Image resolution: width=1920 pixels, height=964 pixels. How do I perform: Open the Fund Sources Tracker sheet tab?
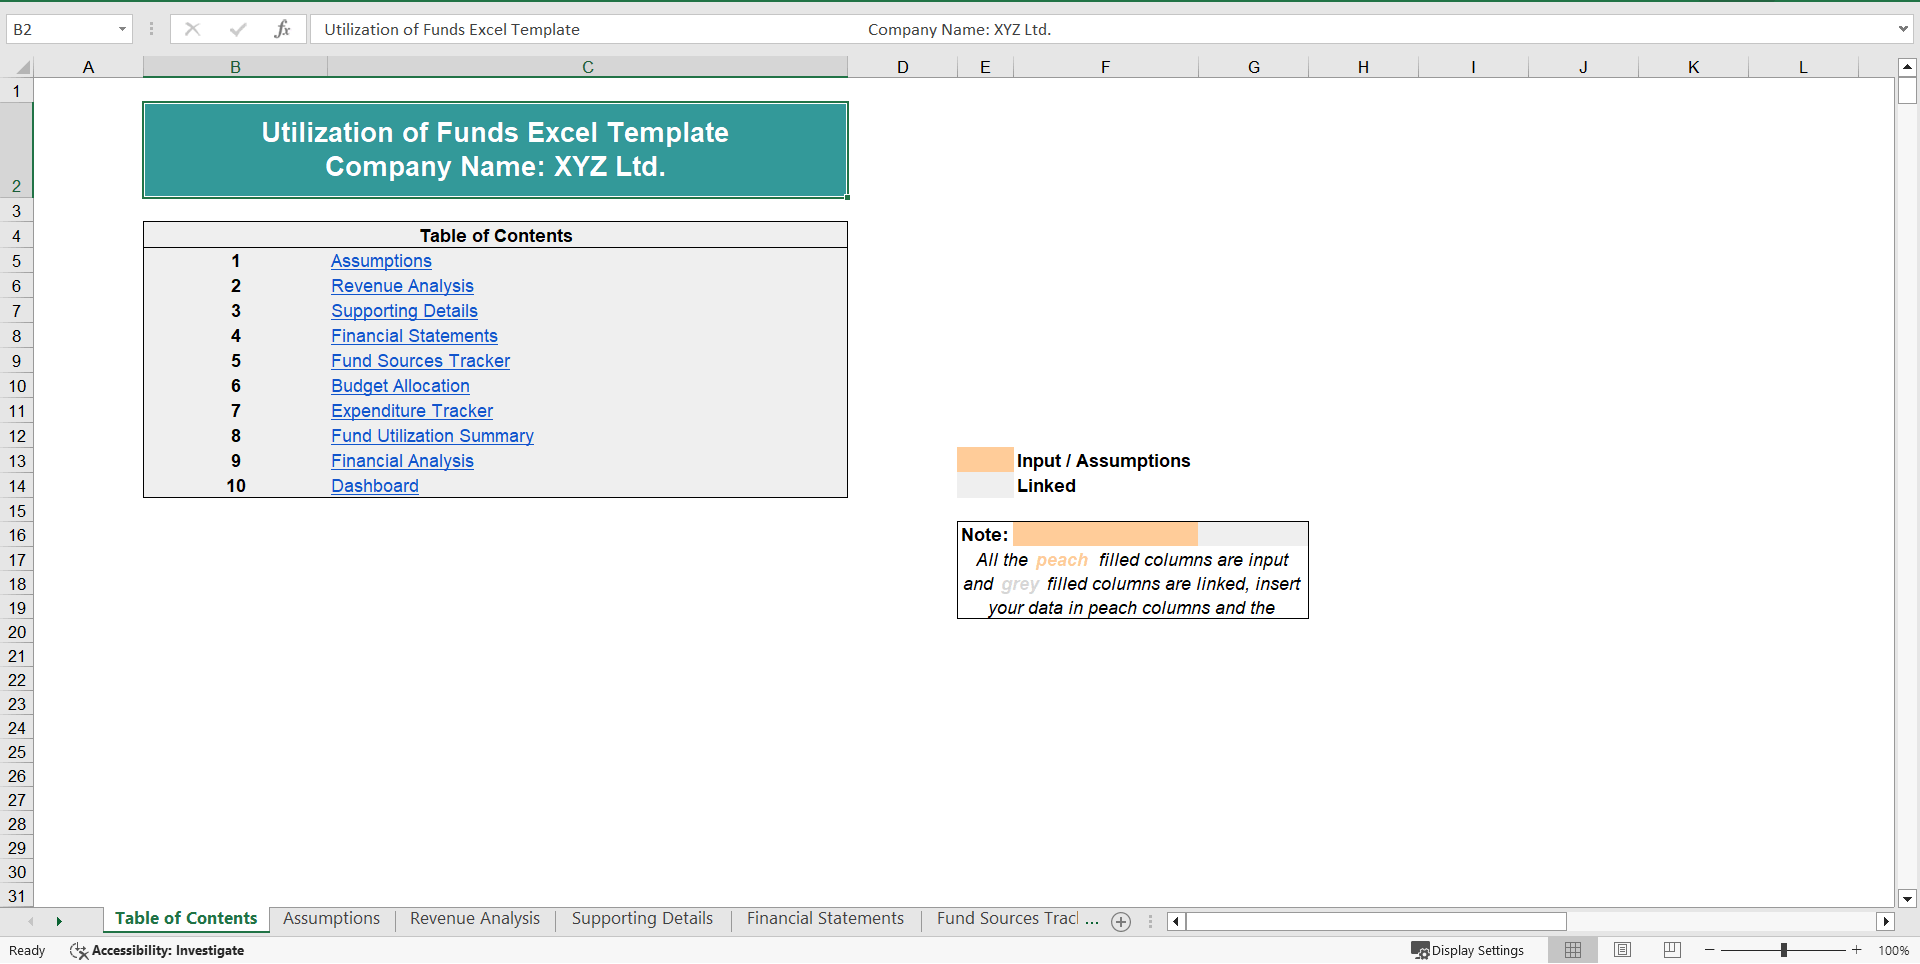(1010, 918)
